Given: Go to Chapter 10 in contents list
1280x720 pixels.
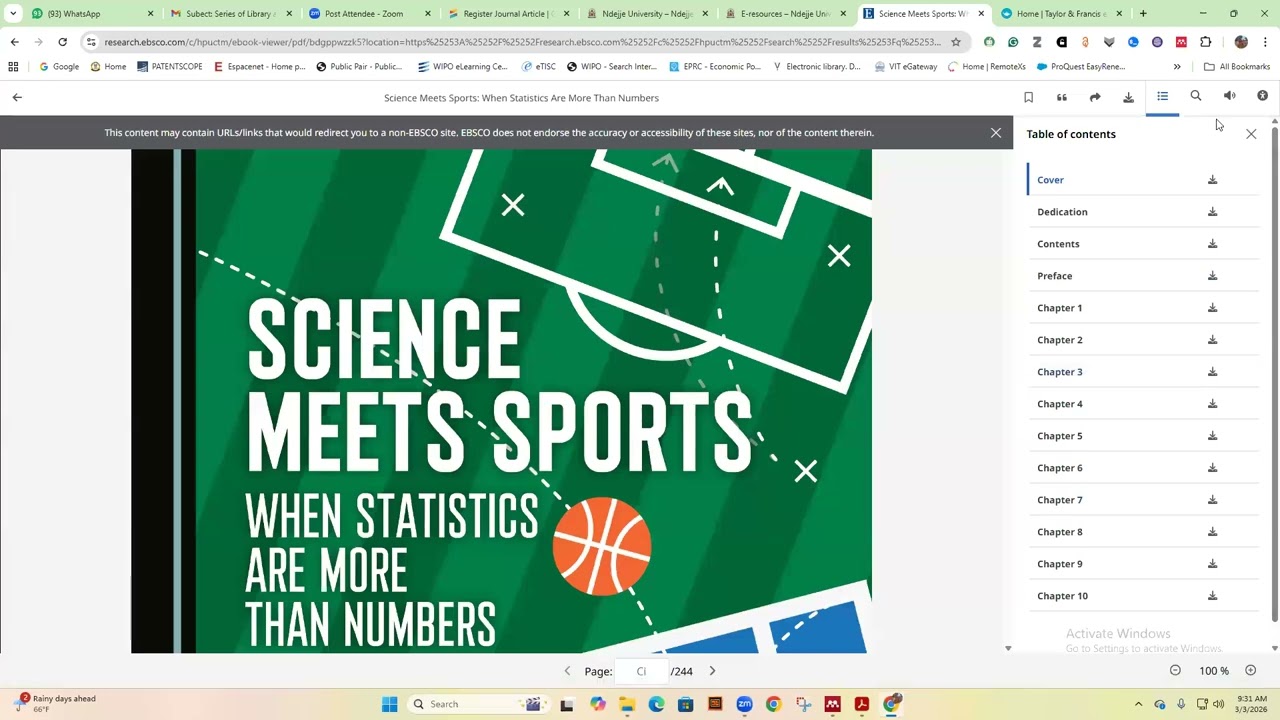Looking at the screenshot, I should tap(1062, 596).
